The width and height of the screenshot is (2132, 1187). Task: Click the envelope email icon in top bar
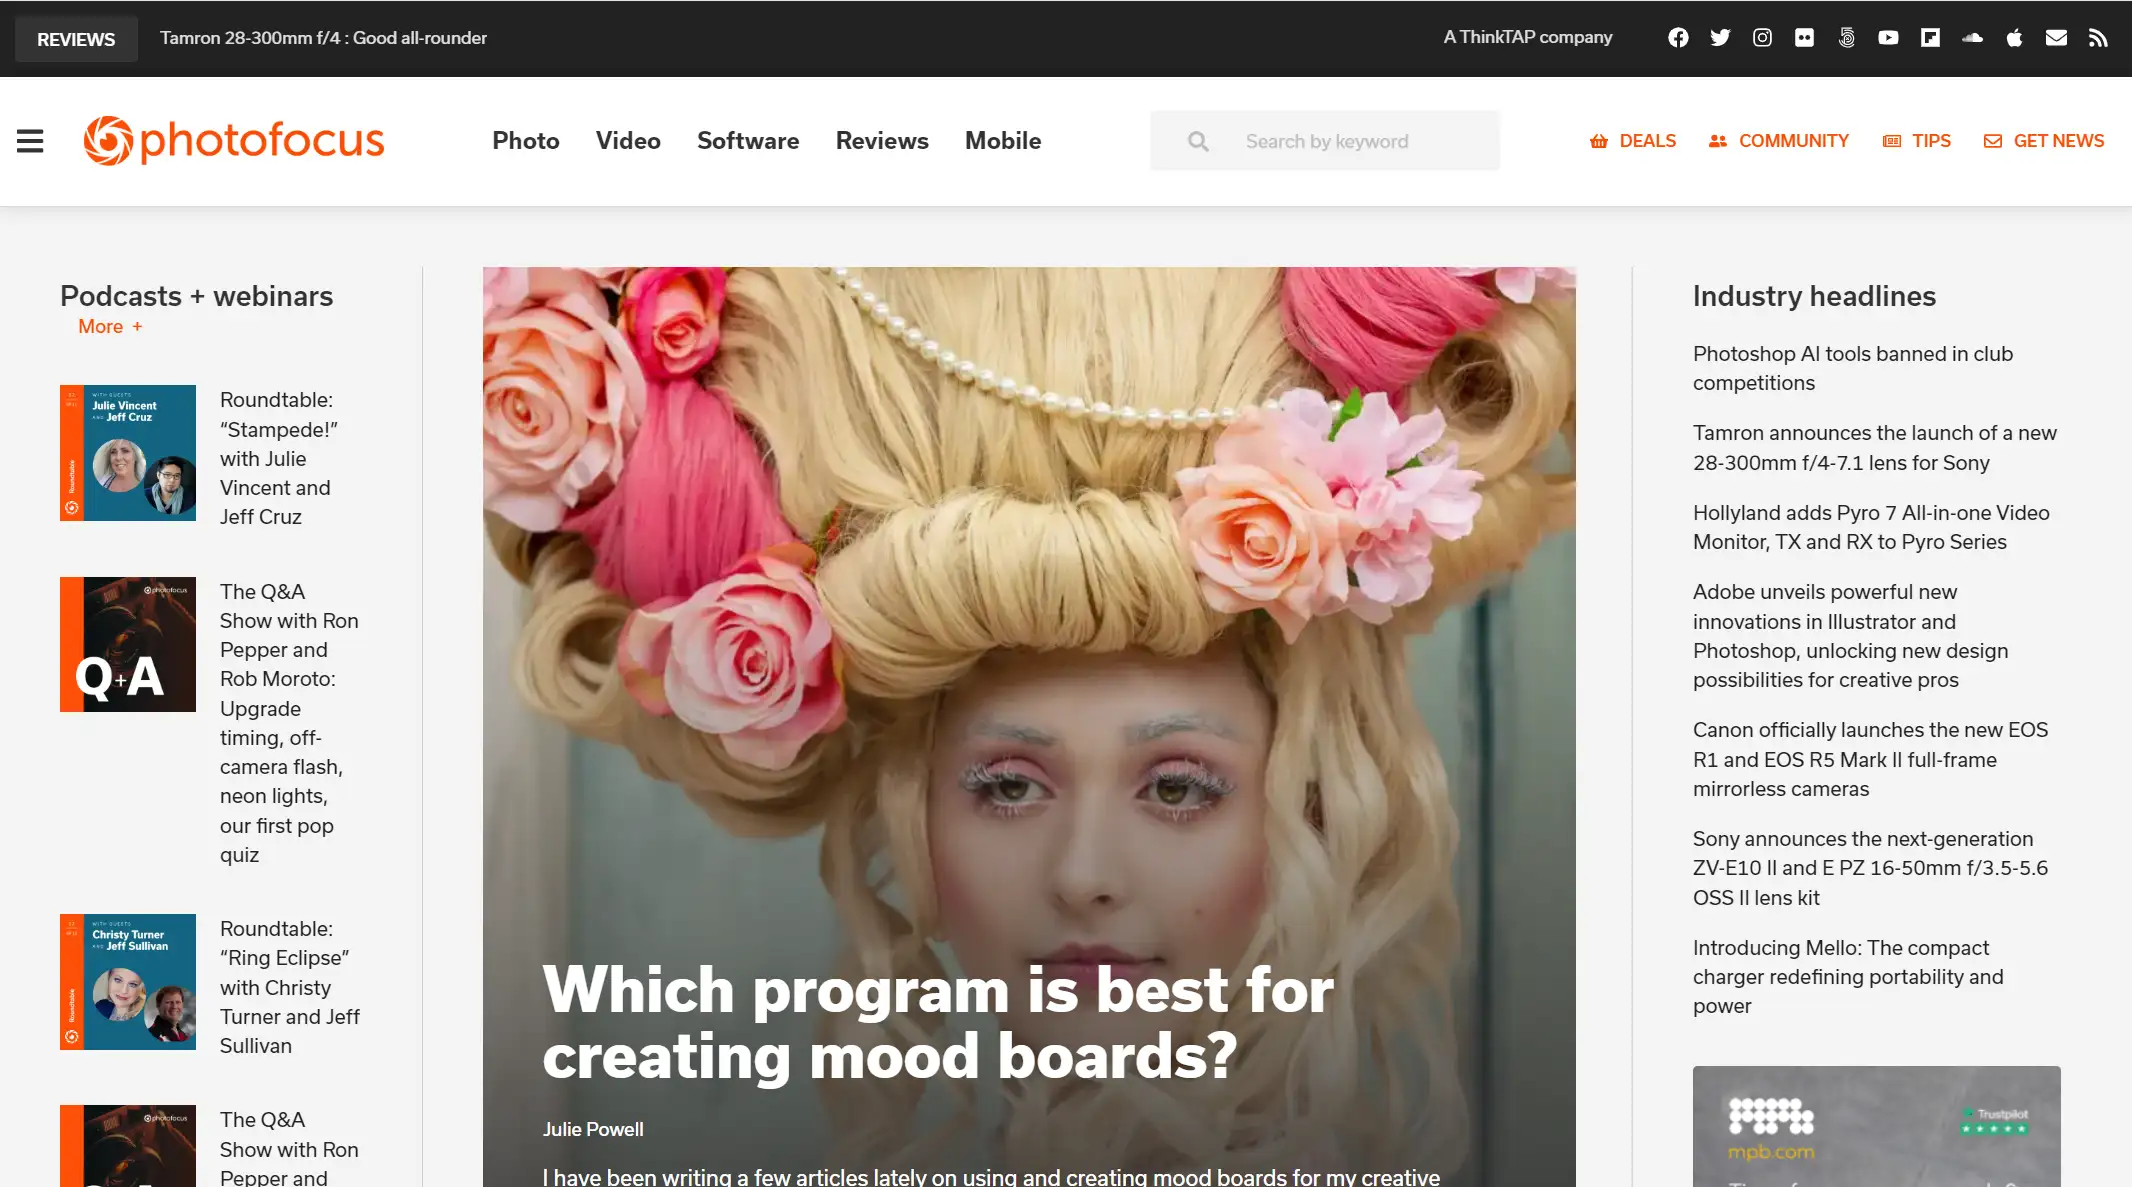2056,38
